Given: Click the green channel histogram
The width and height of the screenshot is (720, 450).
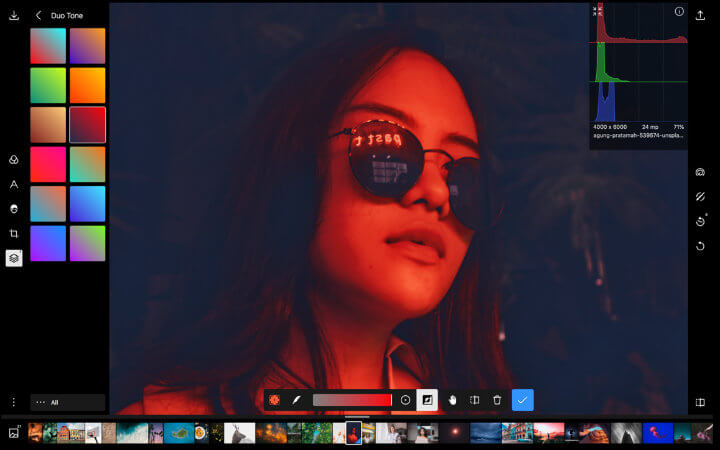Looking at the screenshot, I should (639, 63).
